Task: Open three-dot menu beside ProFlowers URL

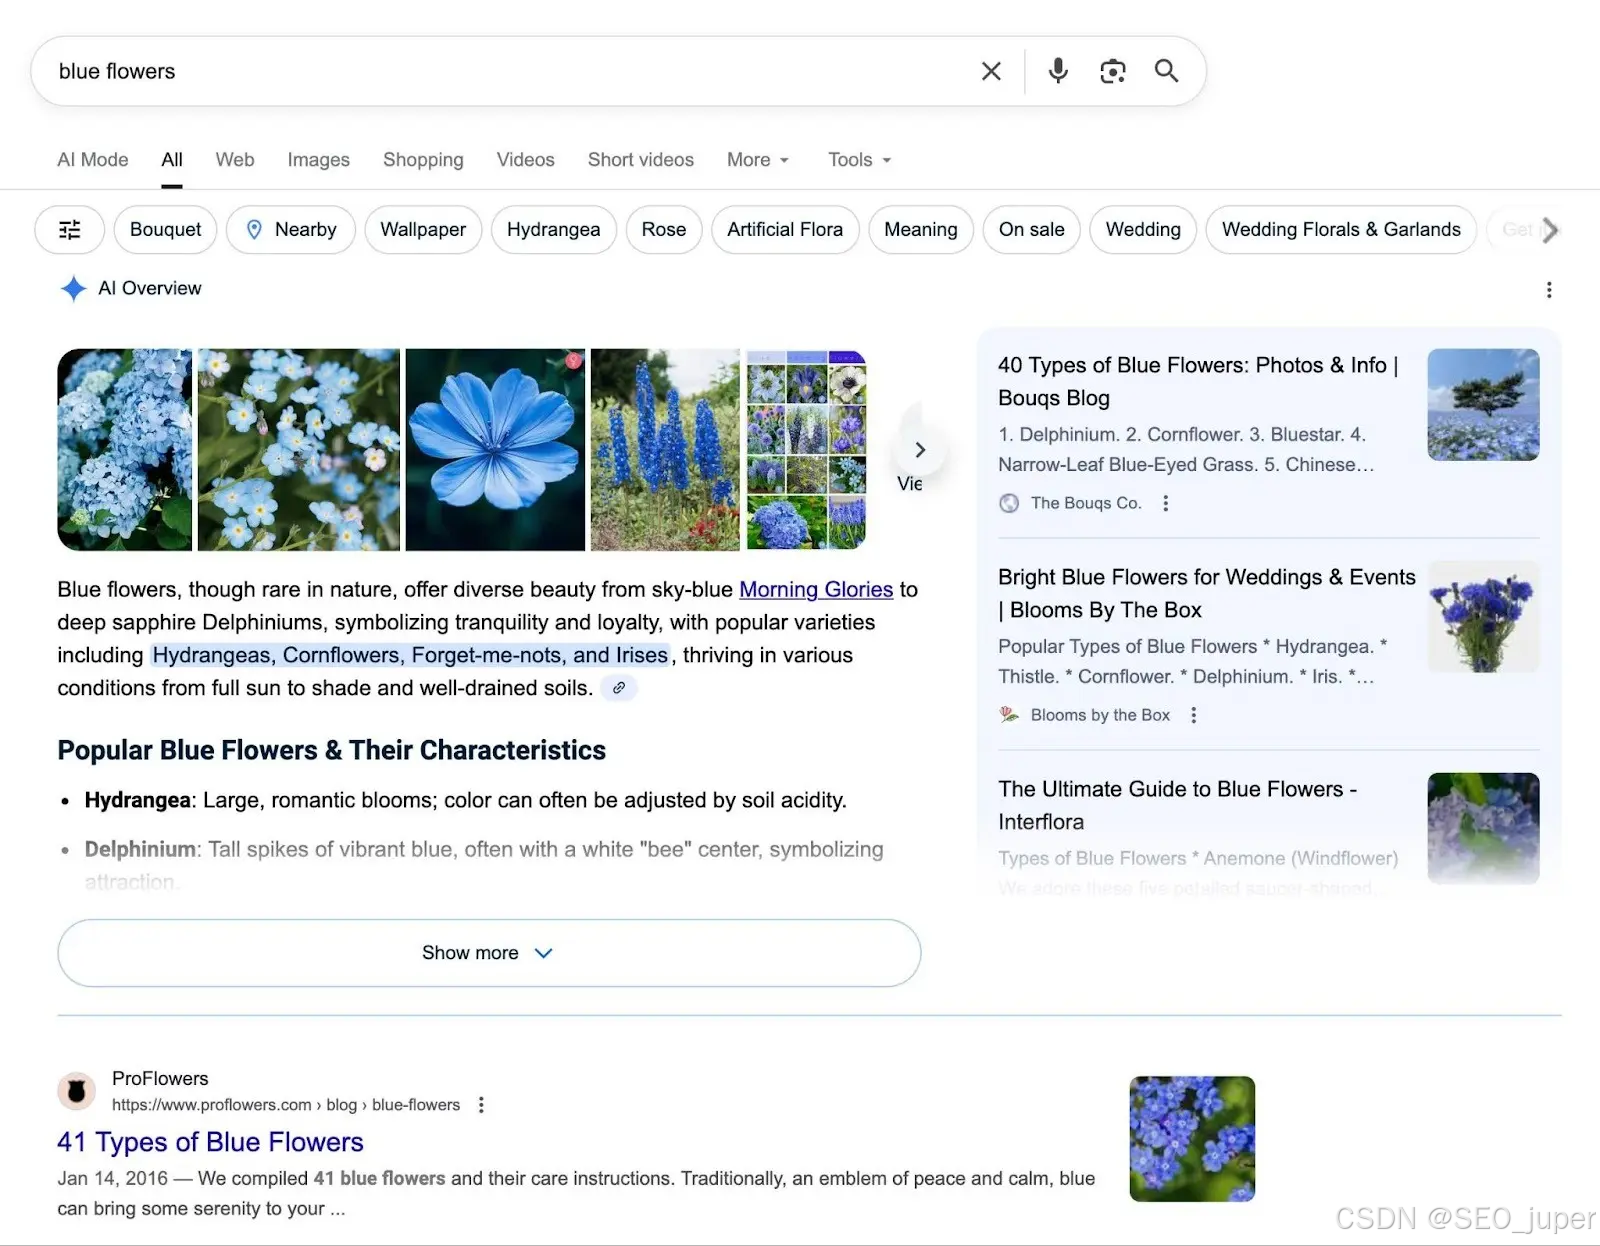Action: click(481, 1105)
